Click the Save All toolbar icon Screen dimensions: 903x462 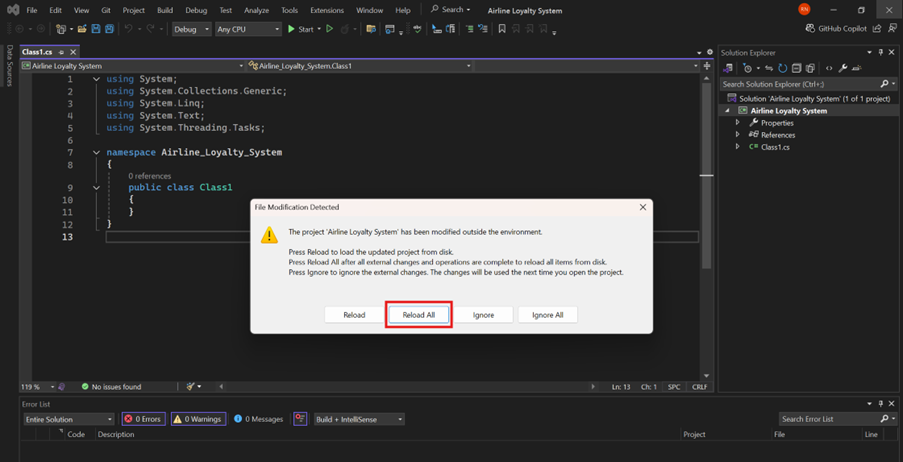pos(109,29)
